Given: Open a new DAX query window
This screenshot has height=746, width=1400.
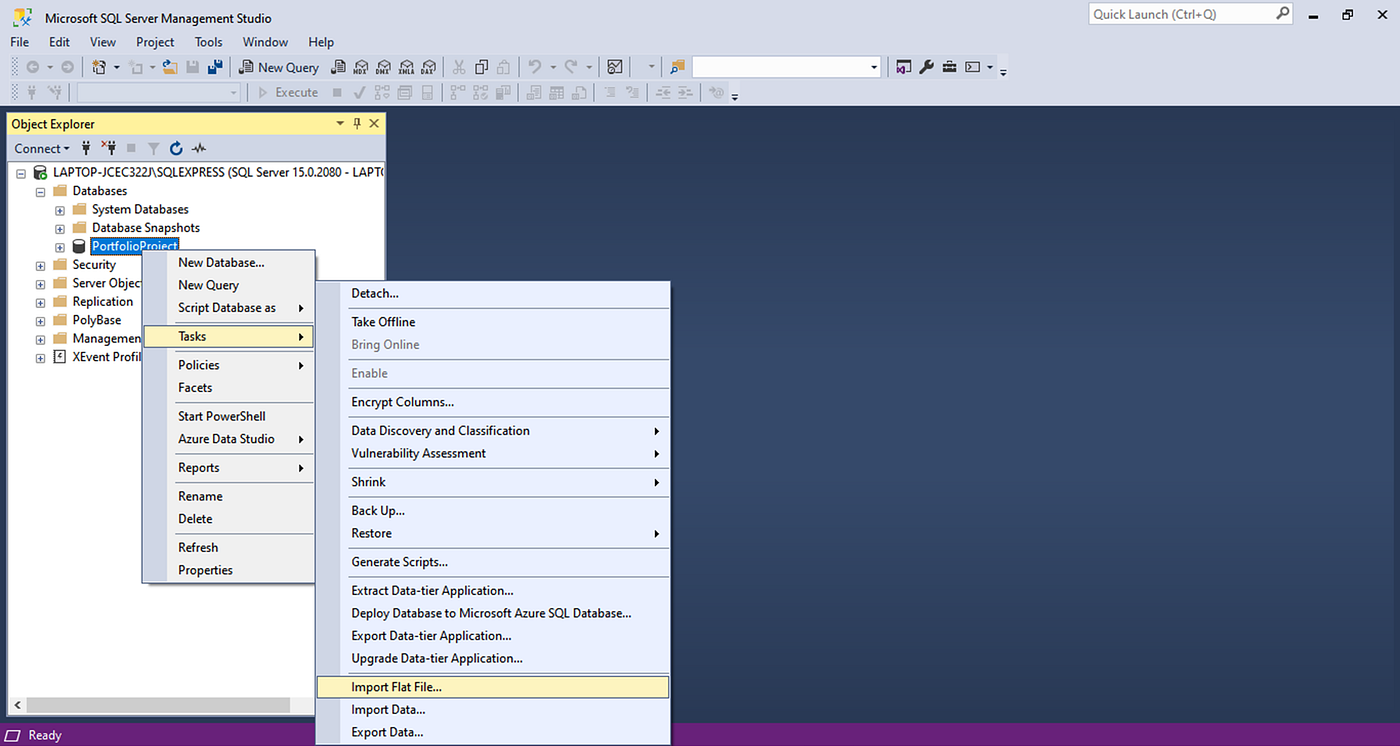Looking at the screenshot, I should tap(428, 67).
